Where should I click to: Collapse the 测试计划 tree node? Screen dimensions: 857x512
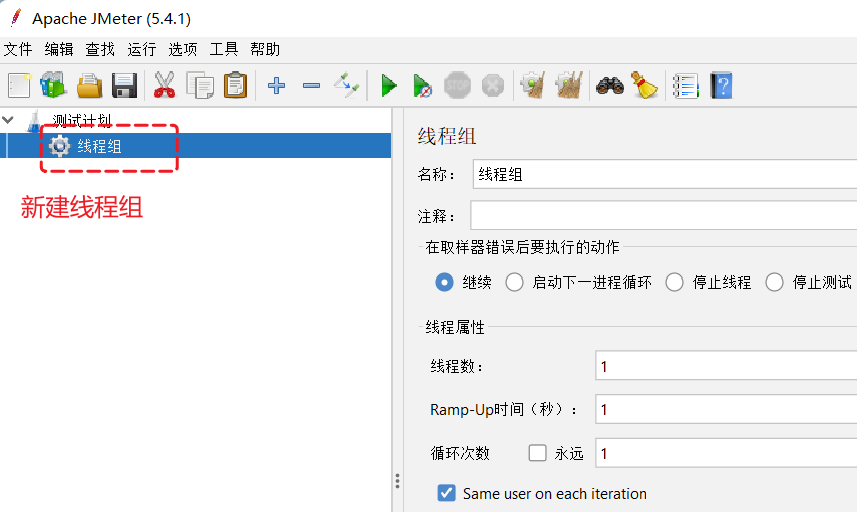coord(8,120)
